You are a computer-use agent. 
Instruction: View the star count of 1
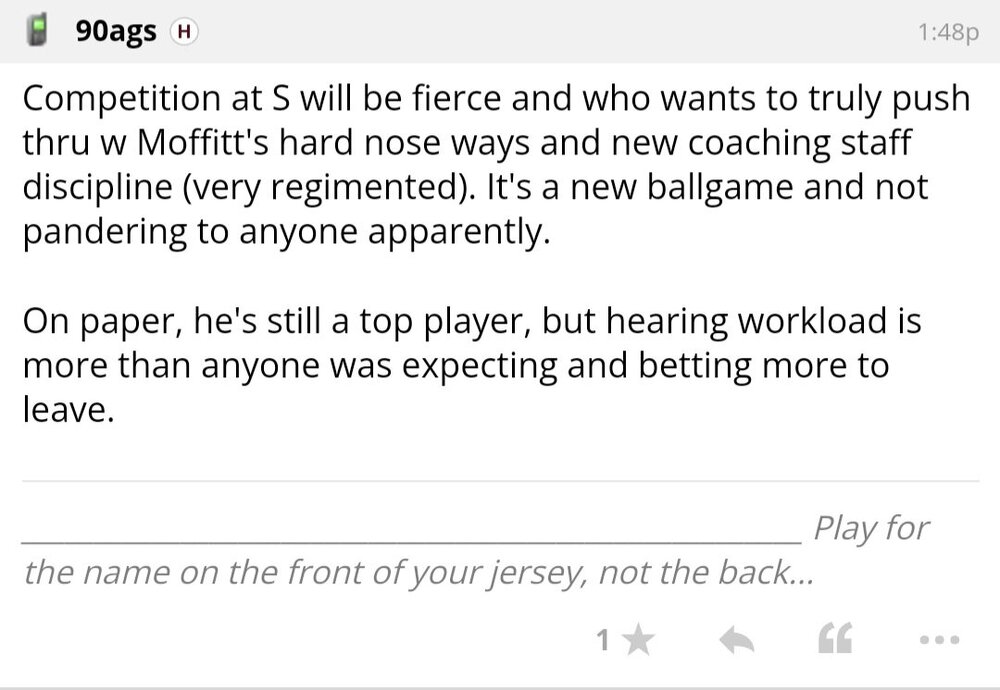pos(602,640)
